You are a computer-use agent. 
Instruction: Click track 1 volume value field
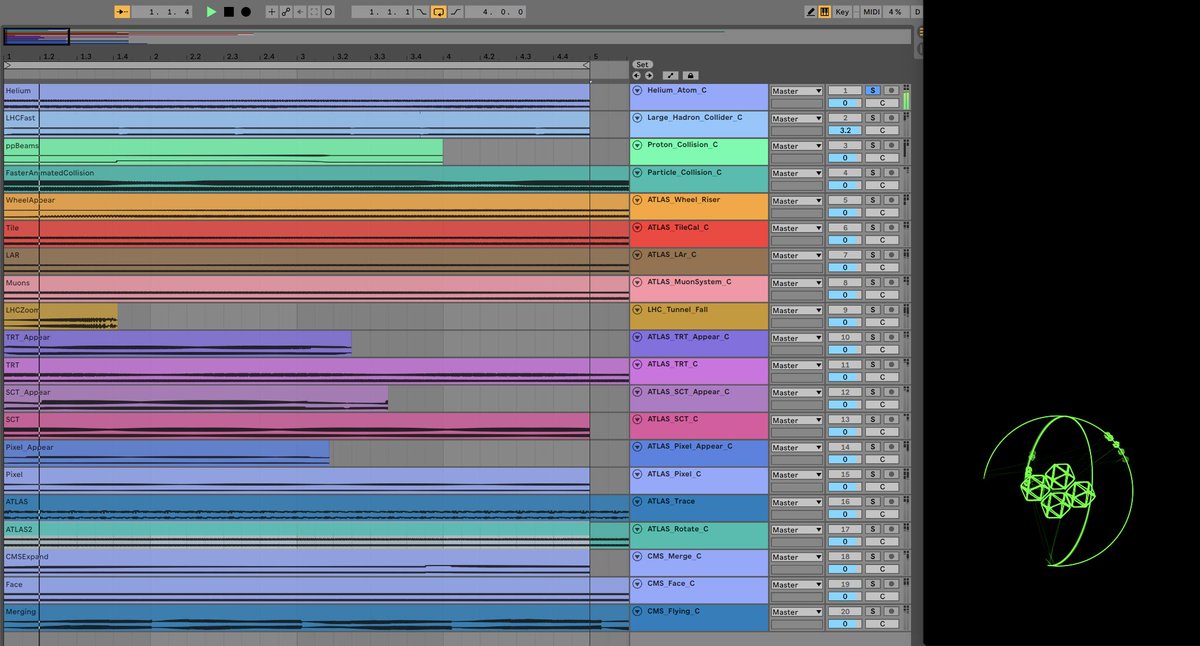(845, 103)
